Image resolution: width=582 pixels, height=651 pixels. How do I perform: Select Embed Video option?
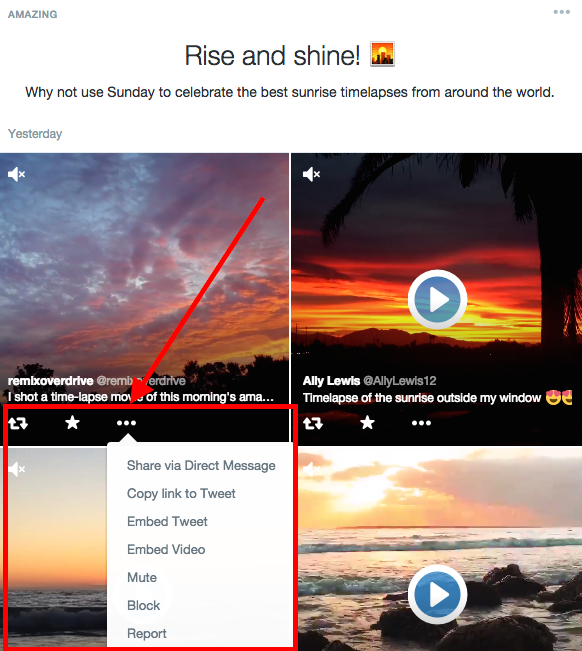166,549
